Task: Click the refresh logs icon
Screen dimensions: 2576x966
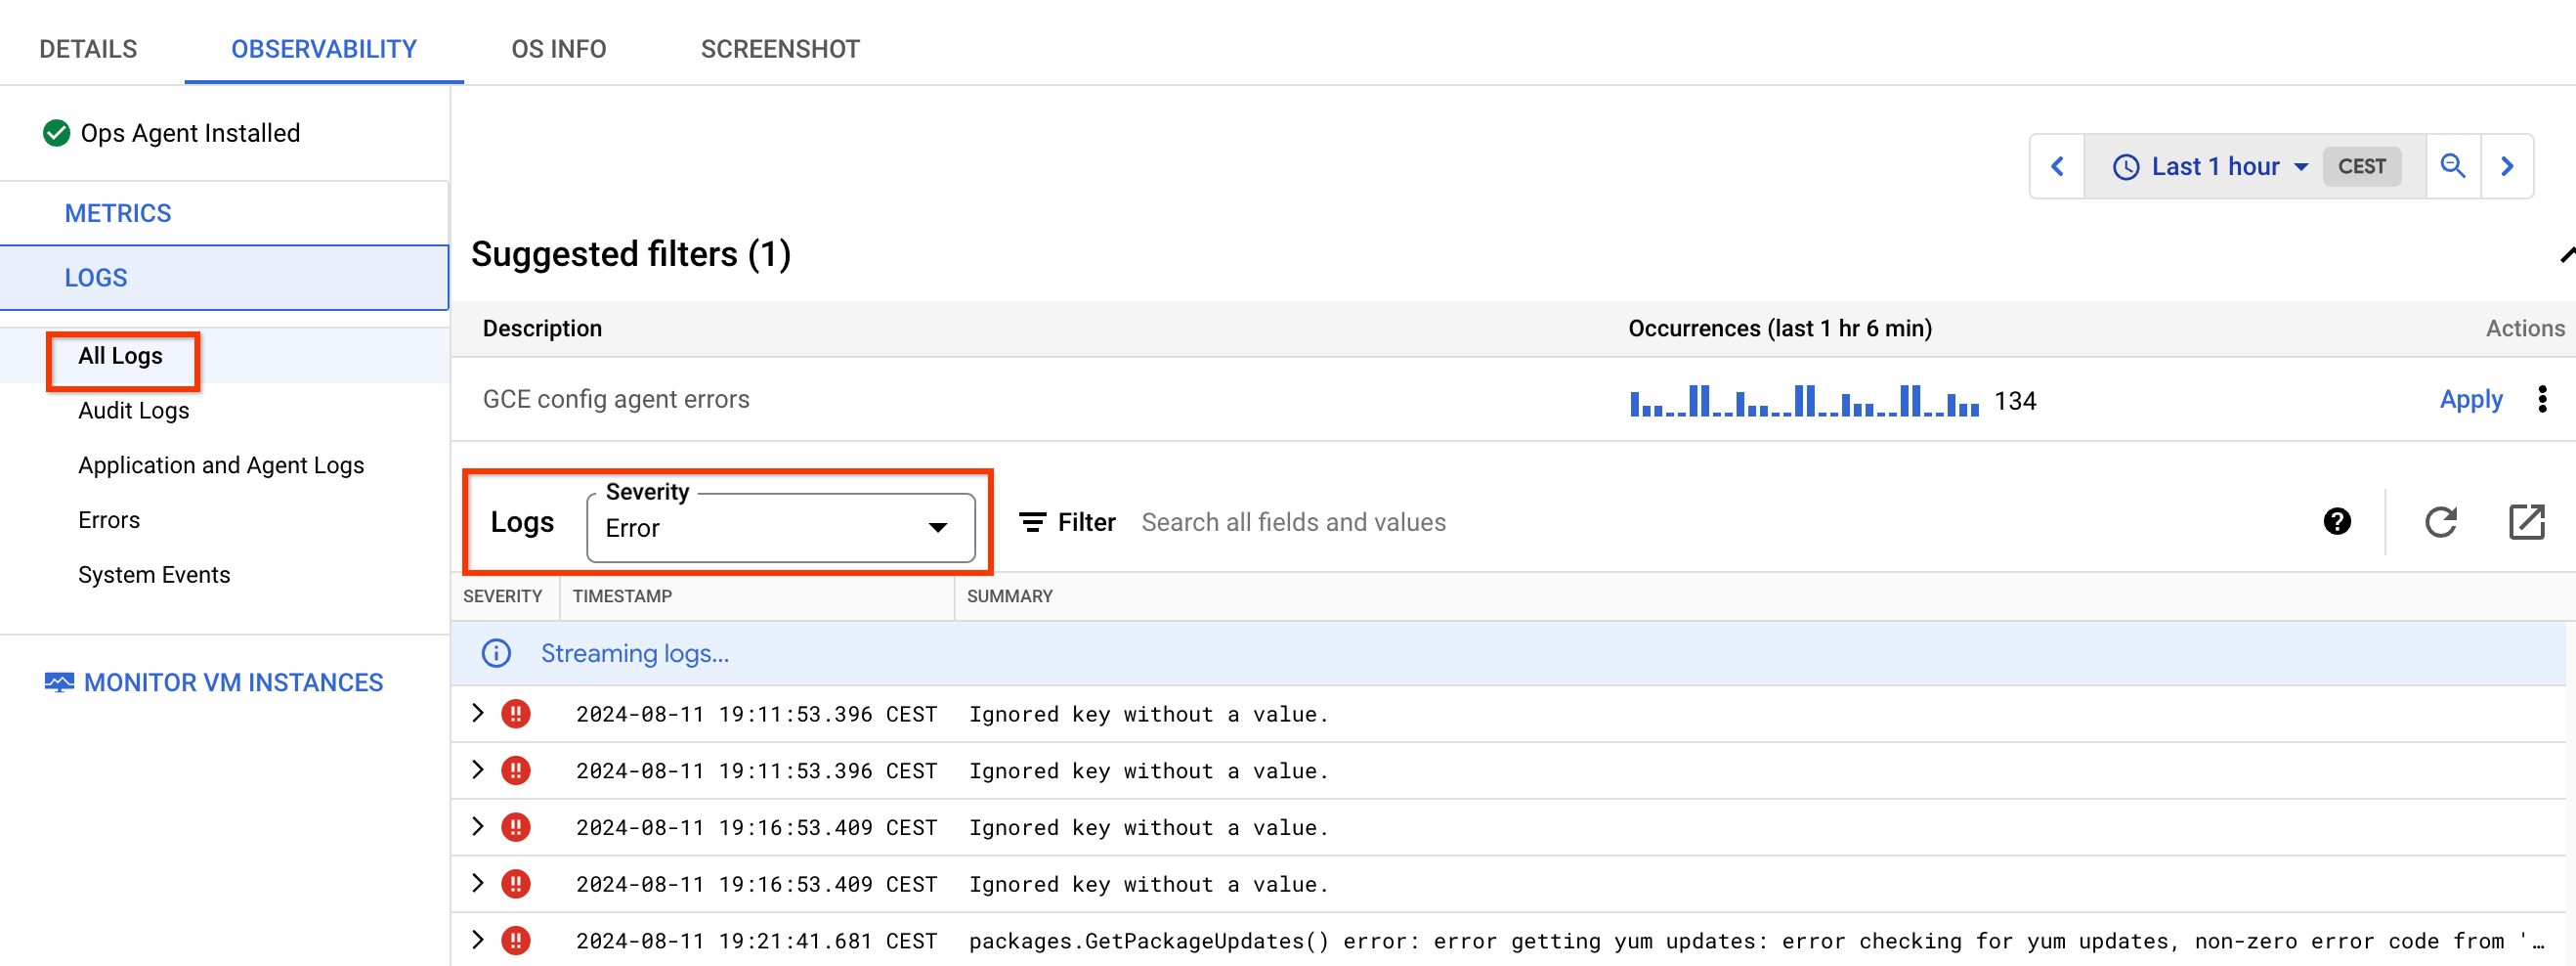Action: pos(2440,522)
